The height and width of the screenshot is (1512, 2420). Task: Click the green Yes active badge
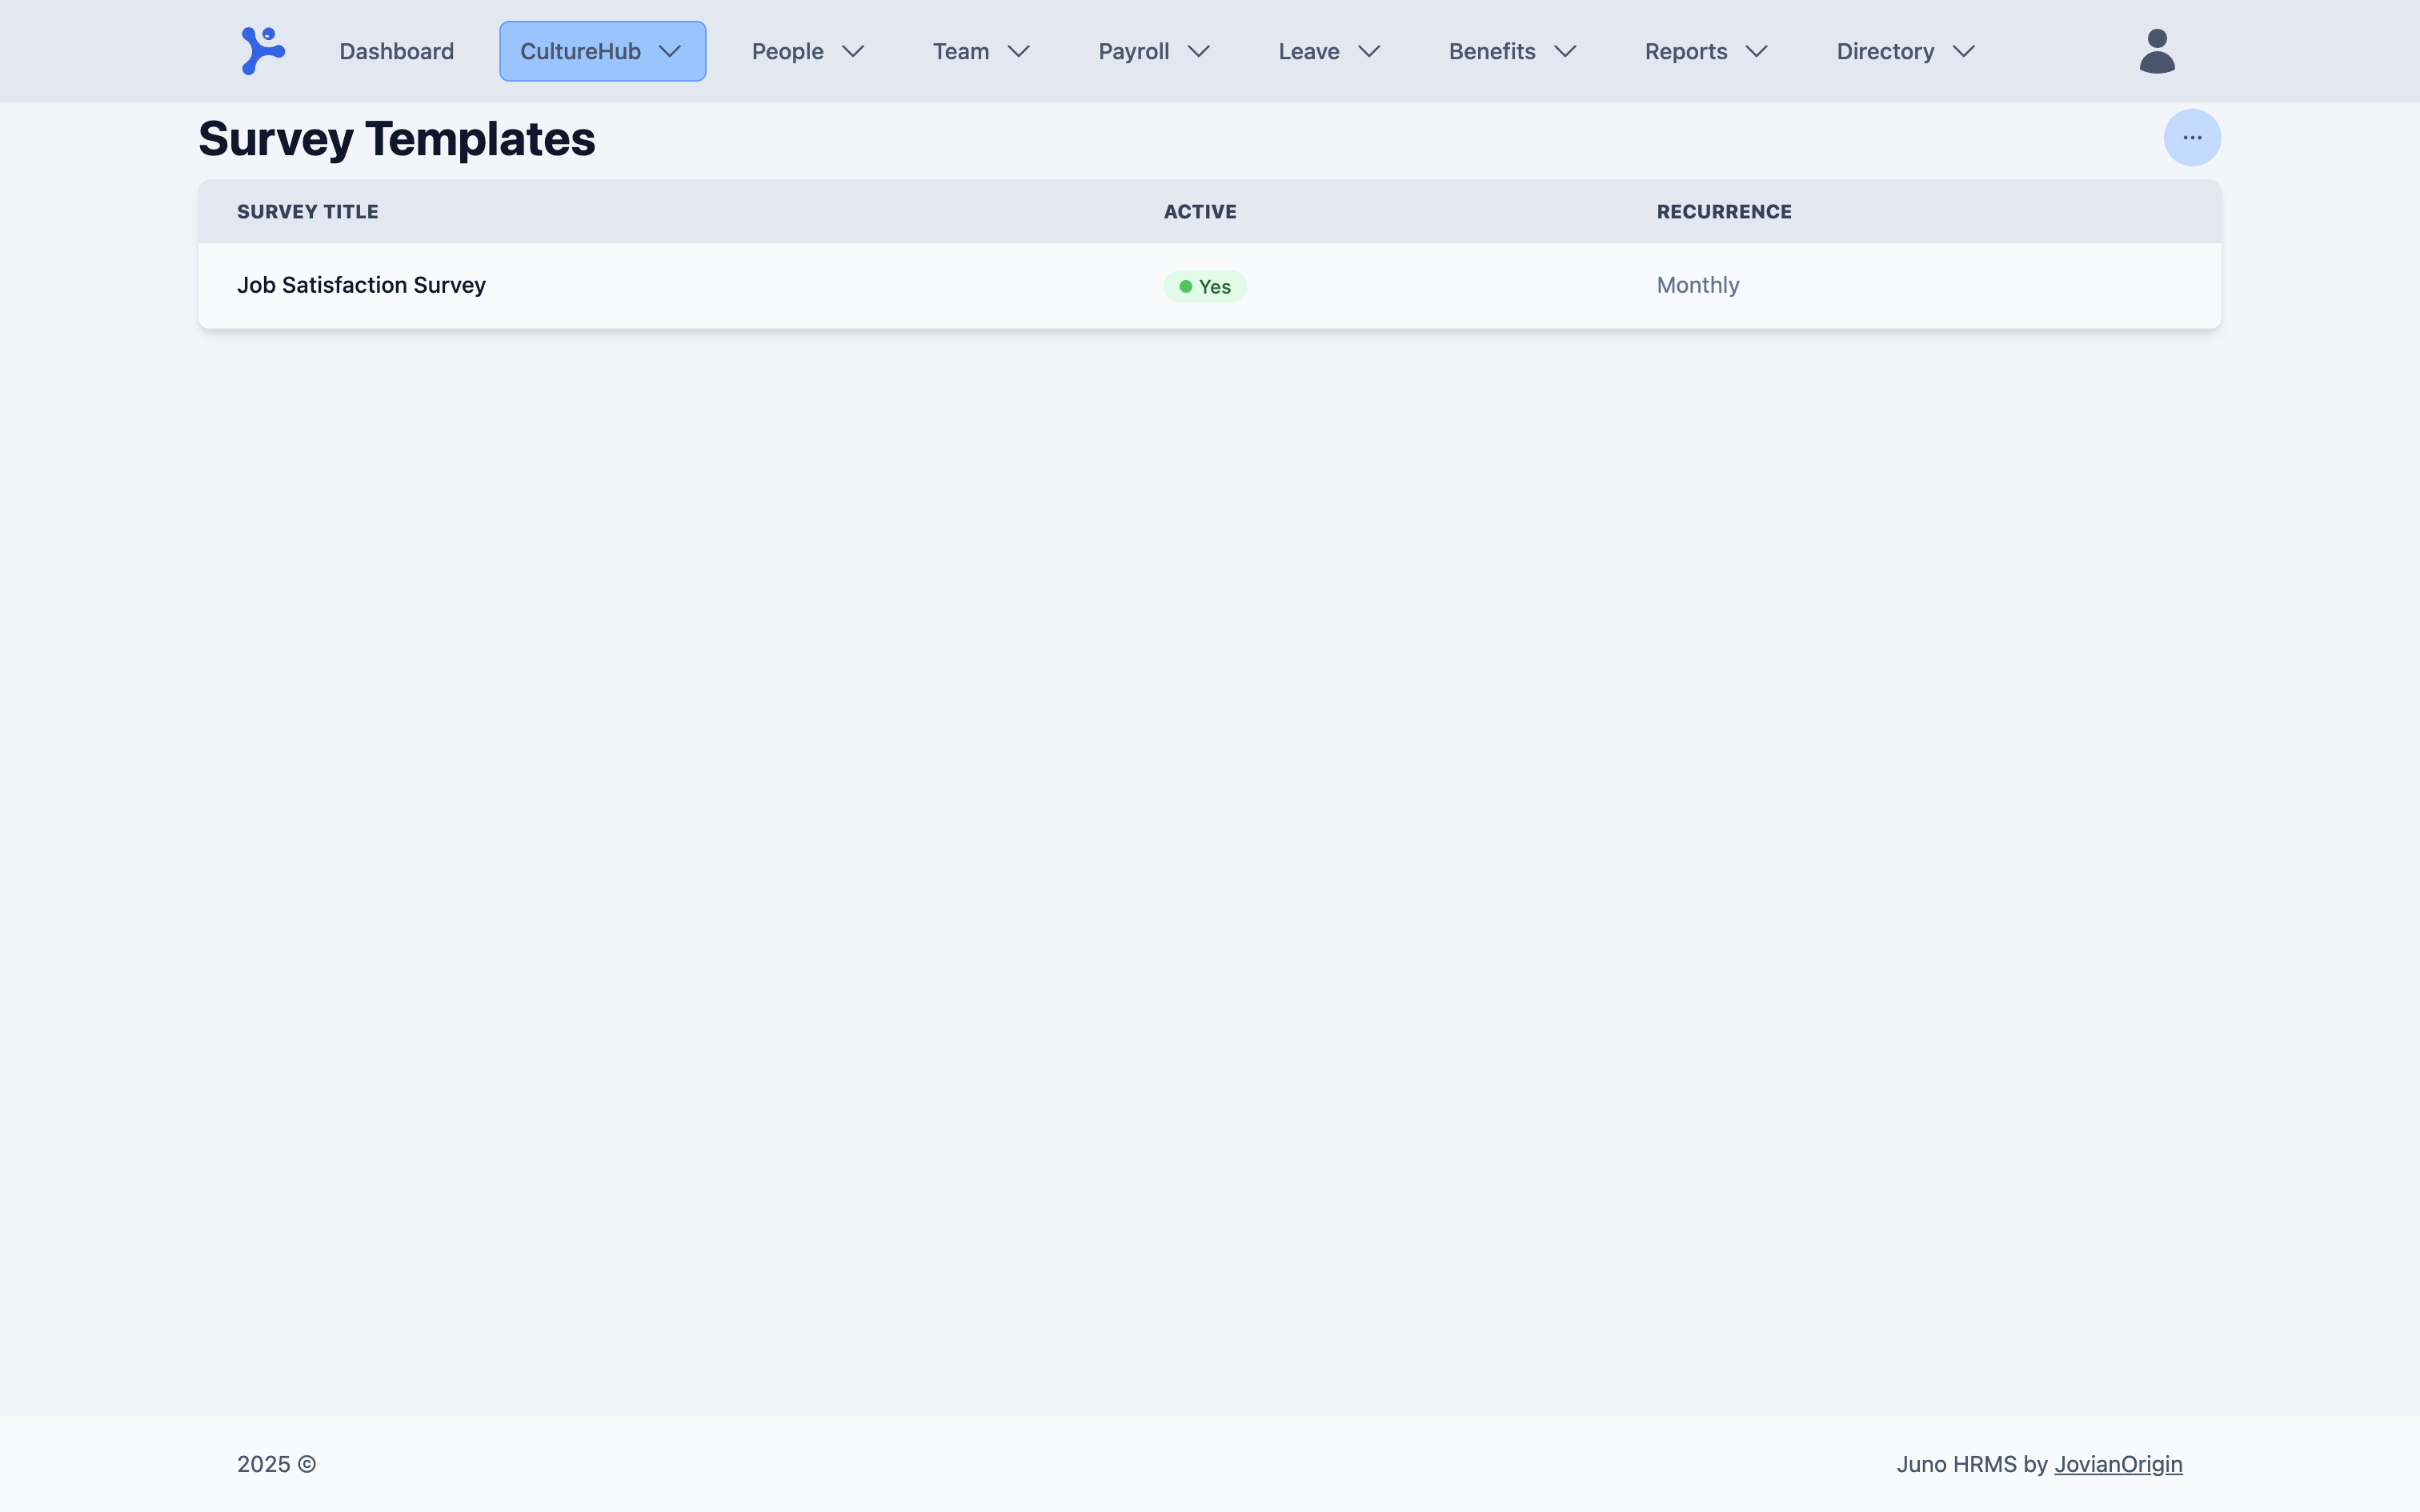click(x=1204, y=287)
